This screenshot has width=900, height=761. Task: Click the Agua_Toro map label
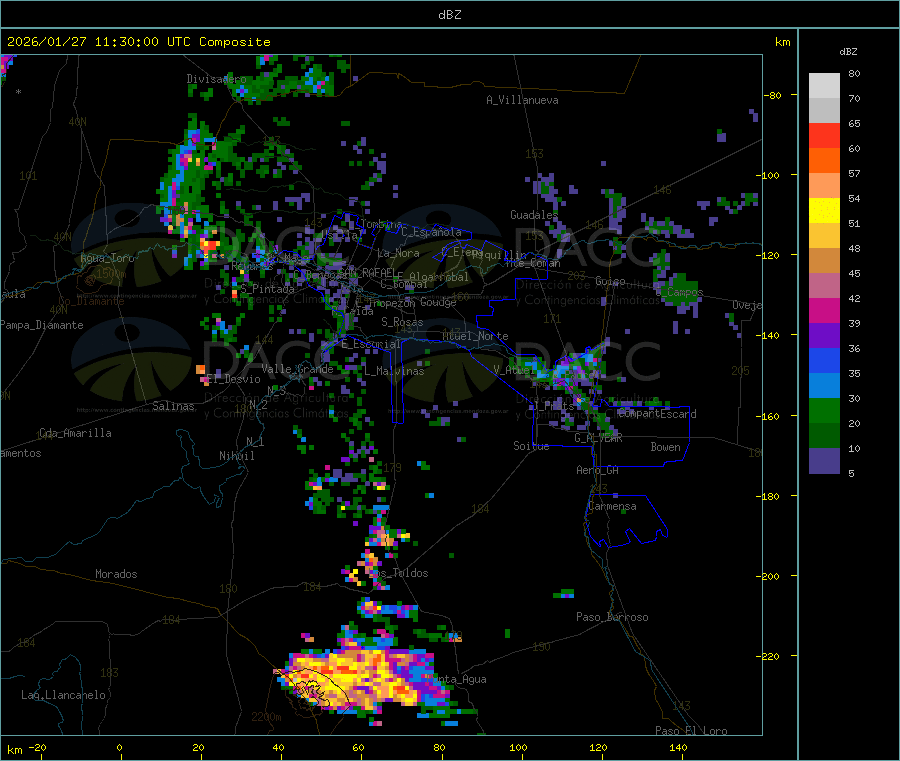[x=107, y=258]
